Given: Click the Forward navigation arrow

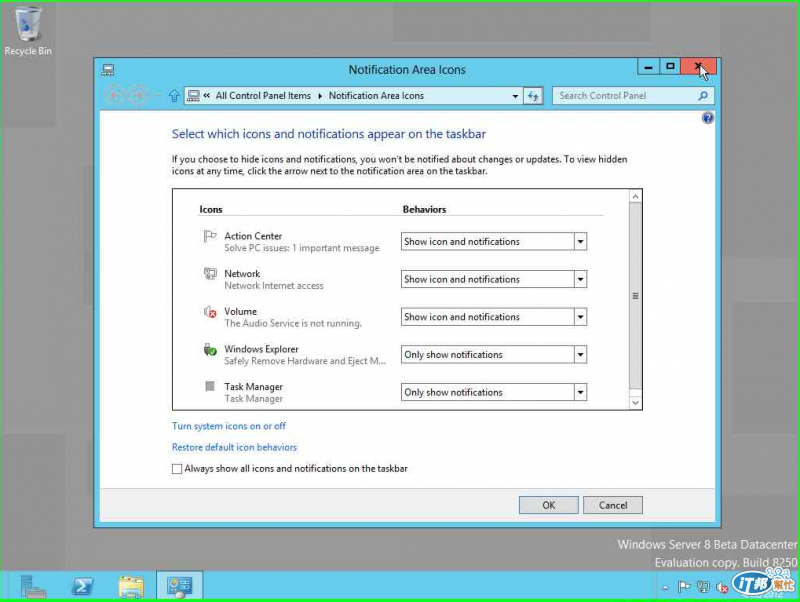Looking at the screenshot, I should point(138,95).
